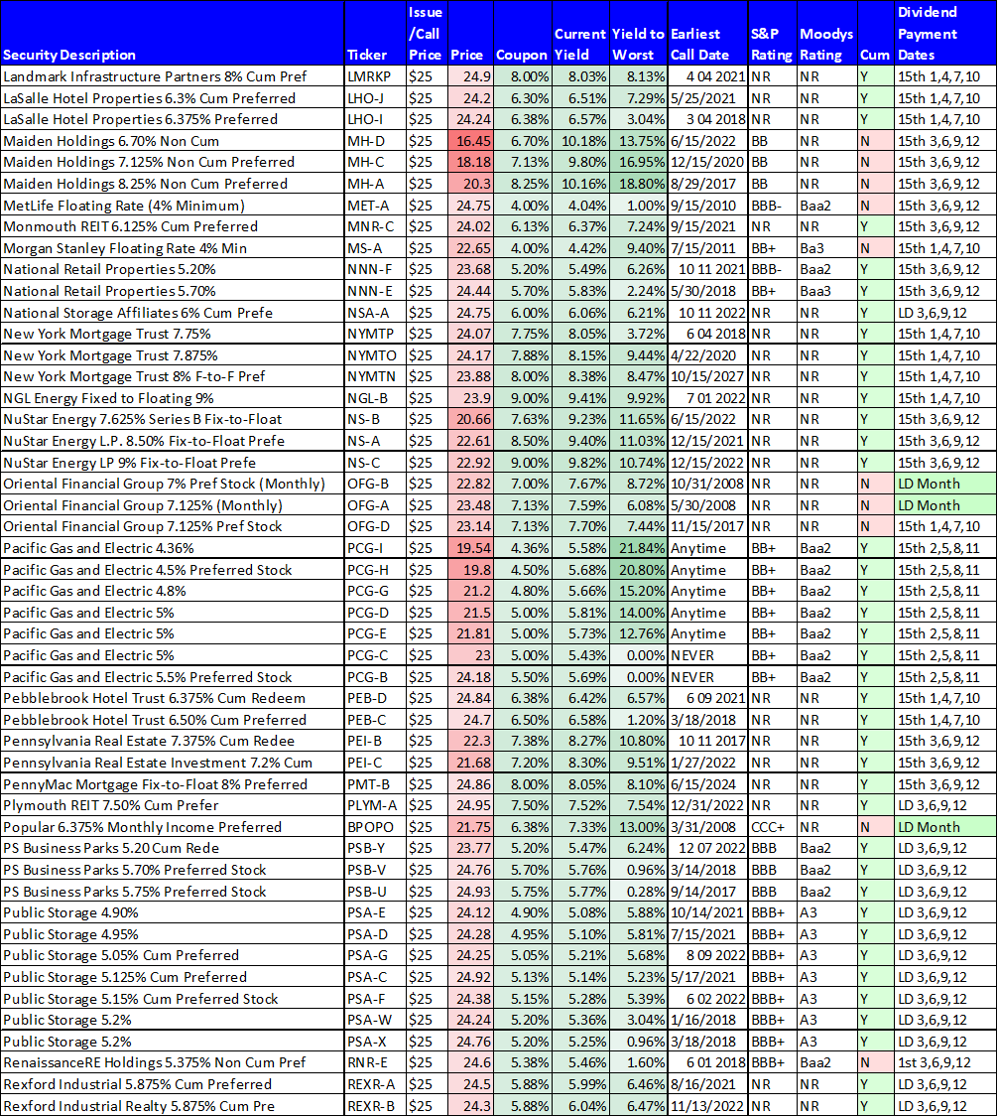Select 'LD Month' dividend cell for OFG-B
Viewport: 998px width, 1117px height.
[x=945, y=484]
